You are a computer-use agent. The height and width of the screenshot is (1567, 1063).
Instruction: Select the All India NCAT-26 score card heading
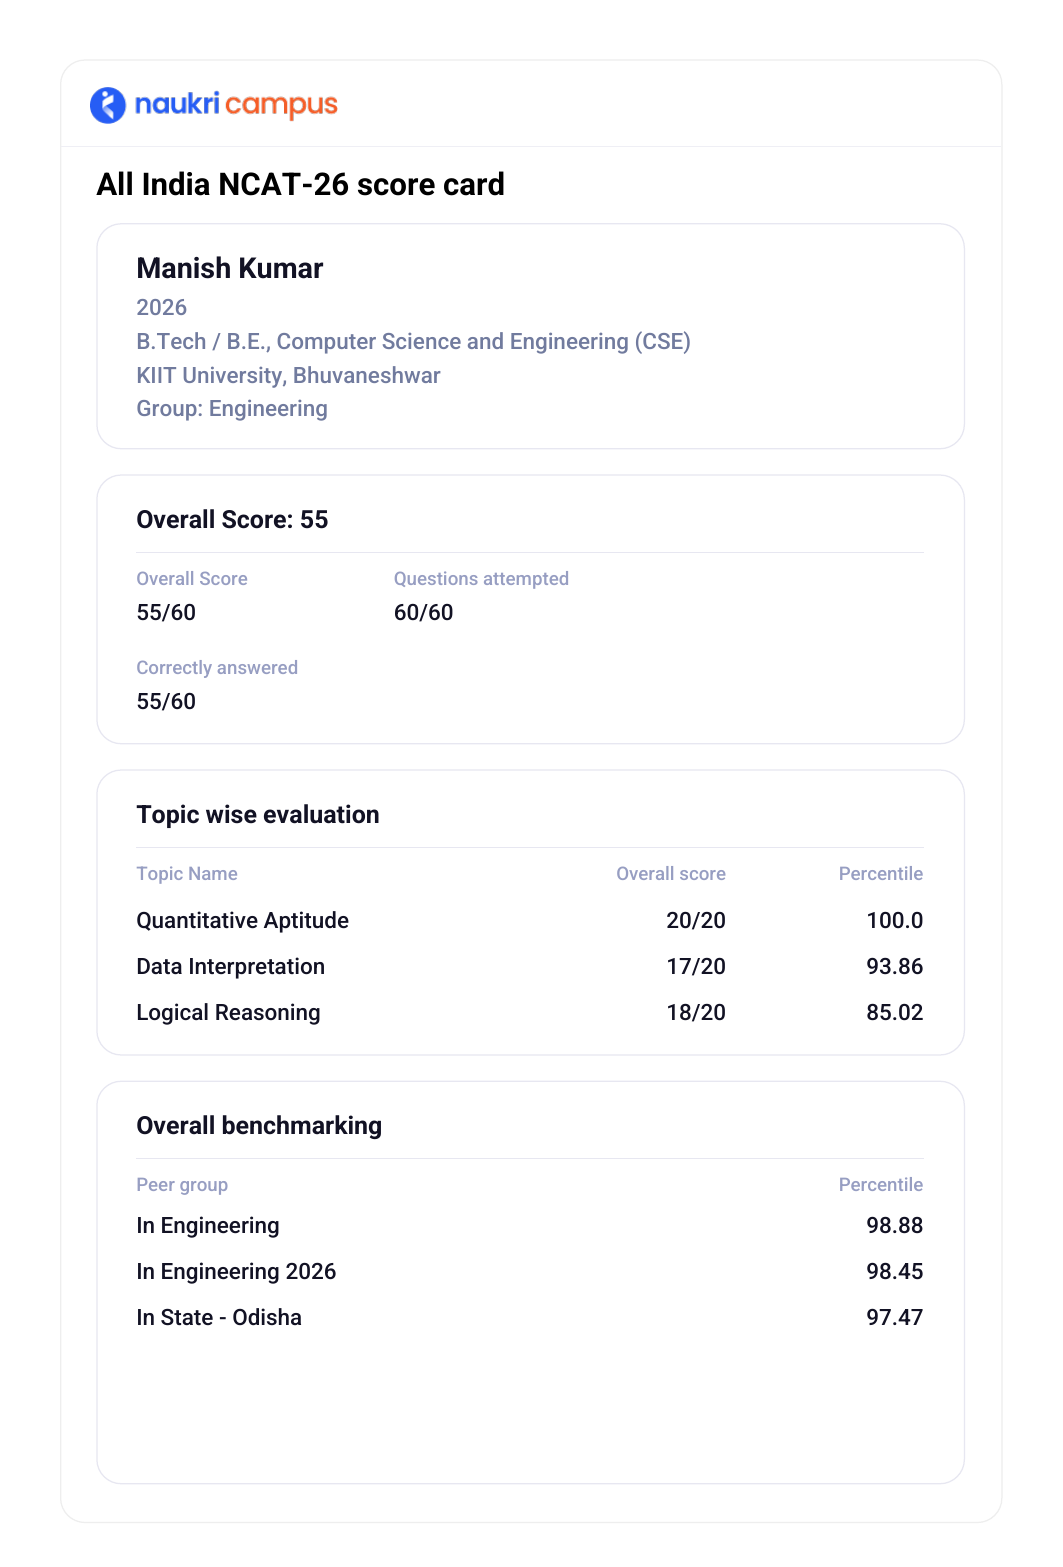300,185
